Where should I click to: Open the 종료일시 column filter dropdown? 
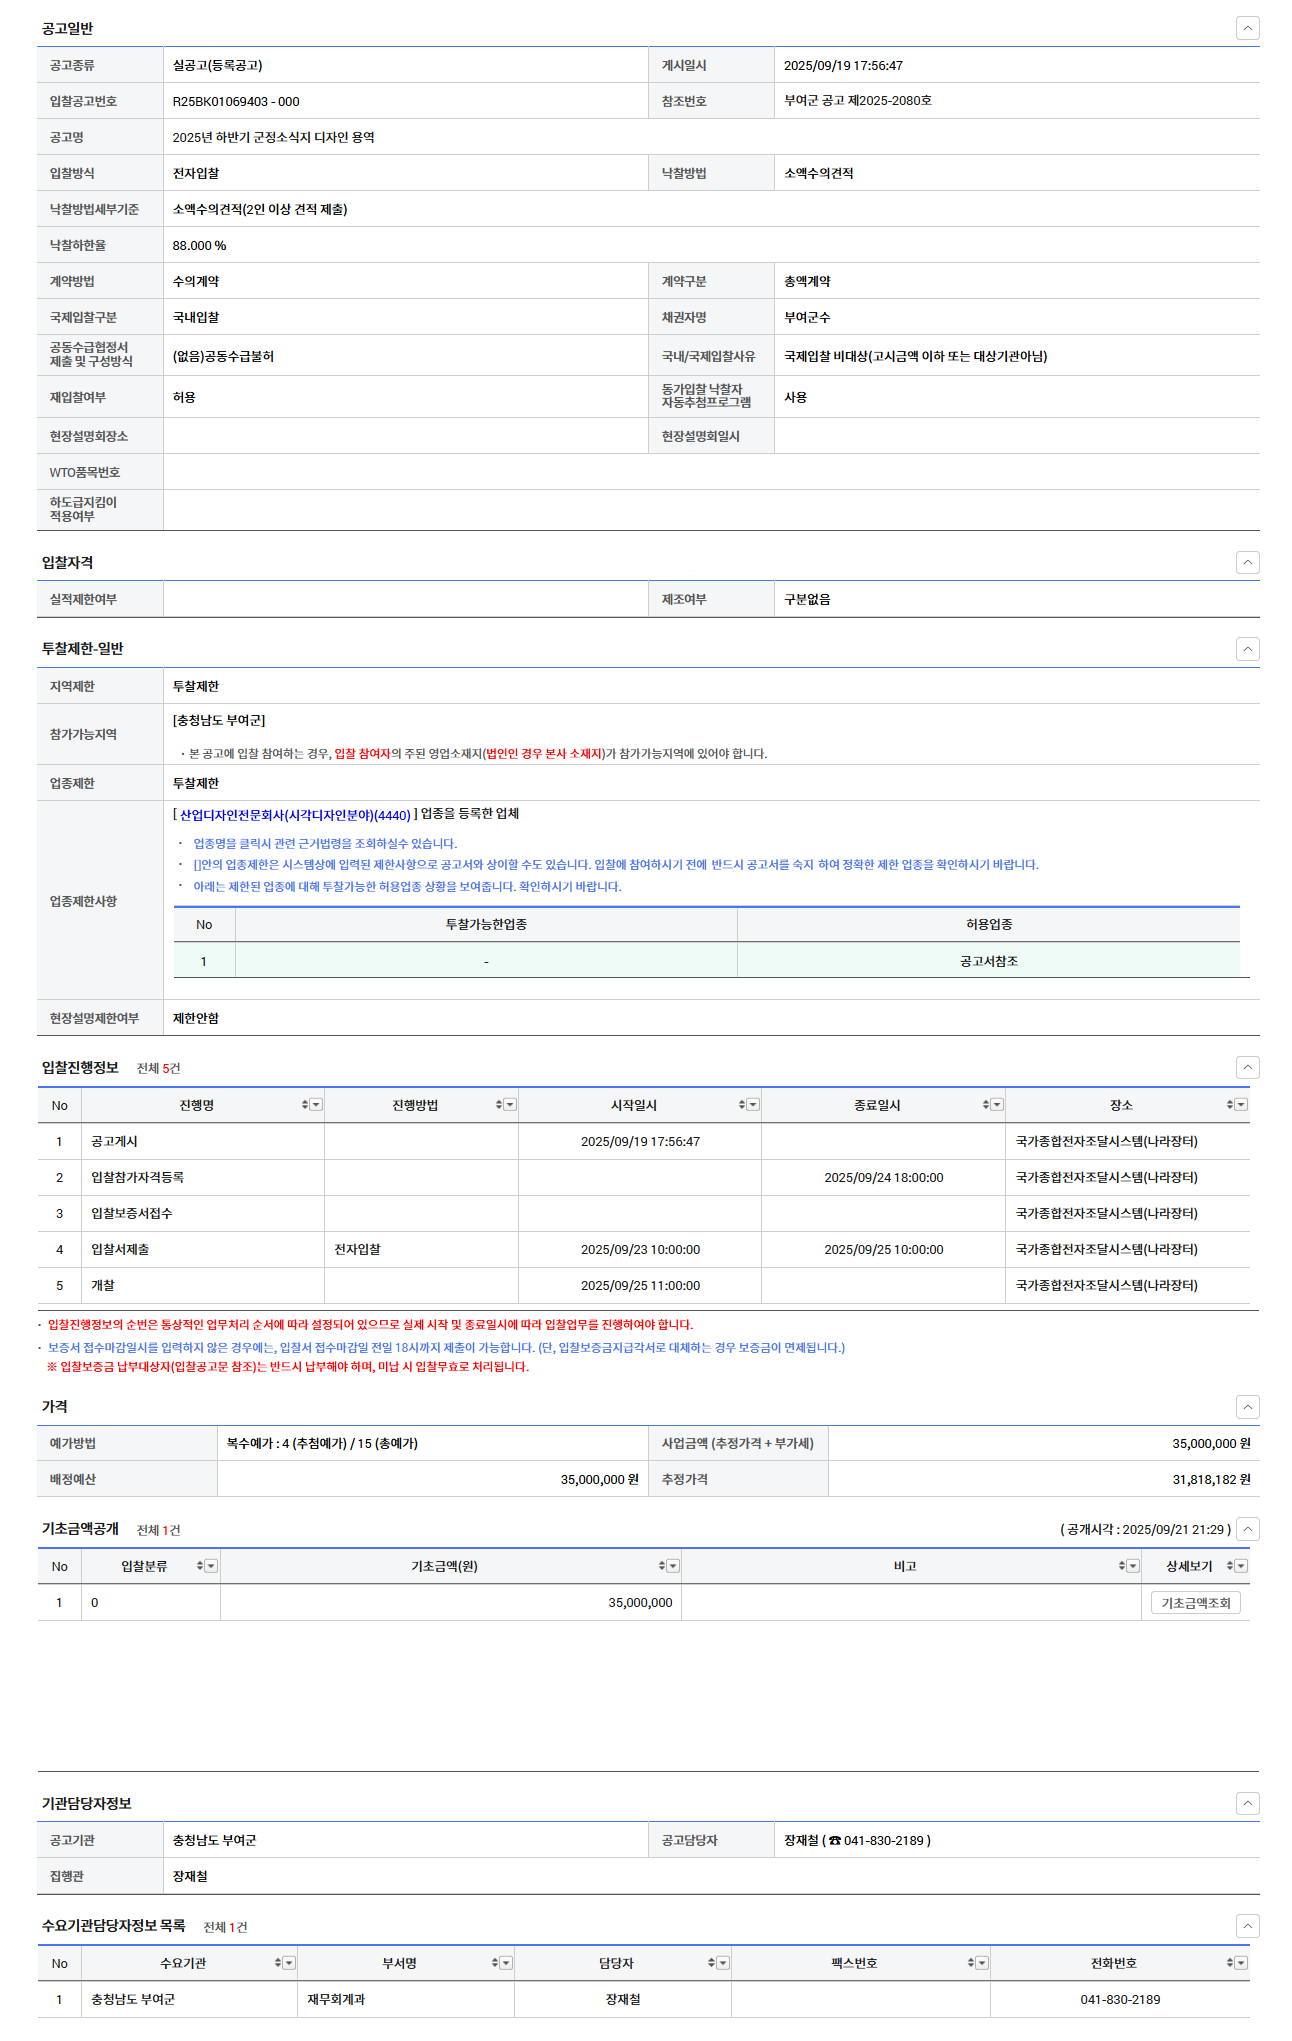click(x=997, y=1105)
